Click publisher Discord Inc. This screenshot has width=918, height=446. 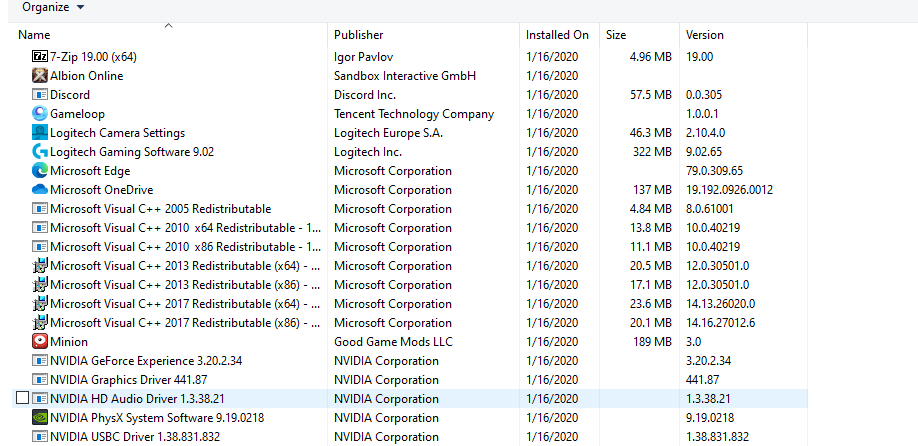tap(365, 95)
